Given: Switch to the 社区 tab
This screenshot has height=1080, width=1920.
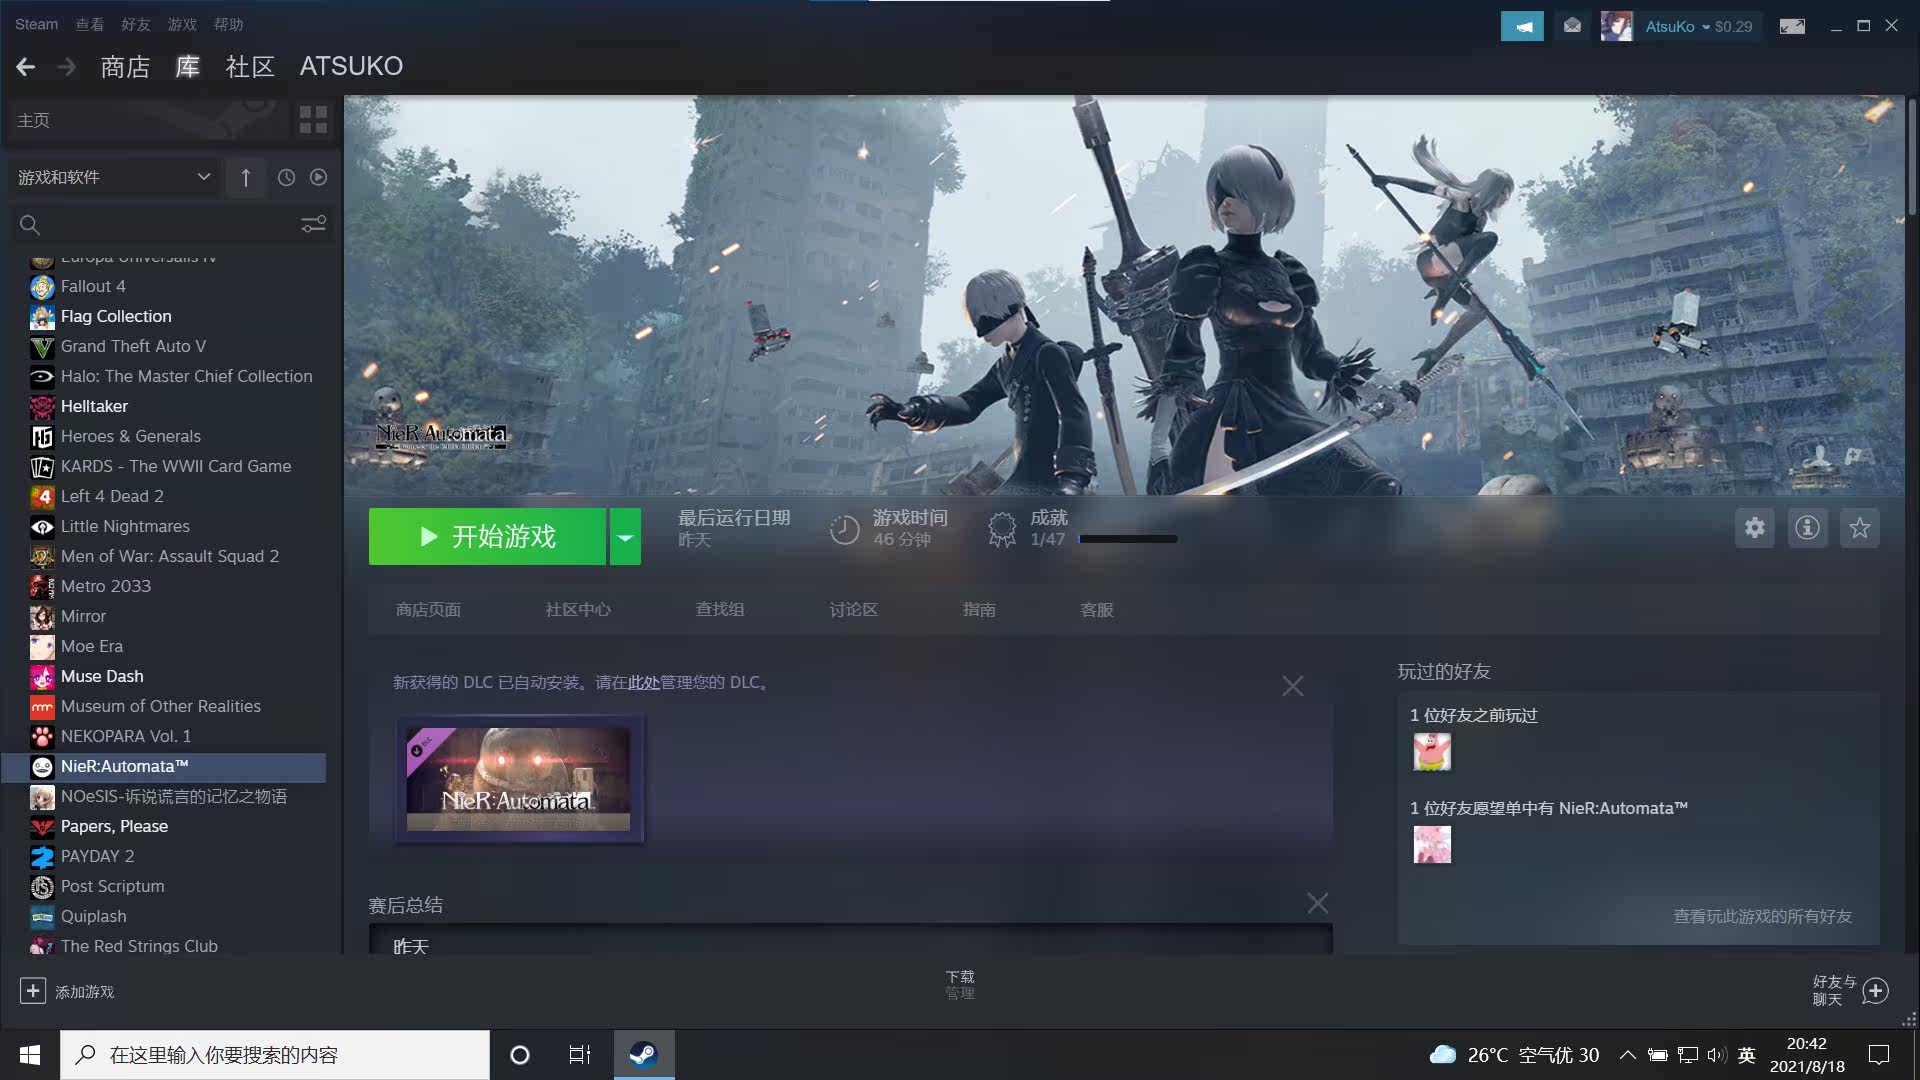Looking at the screenshot, I should (249, 66).
